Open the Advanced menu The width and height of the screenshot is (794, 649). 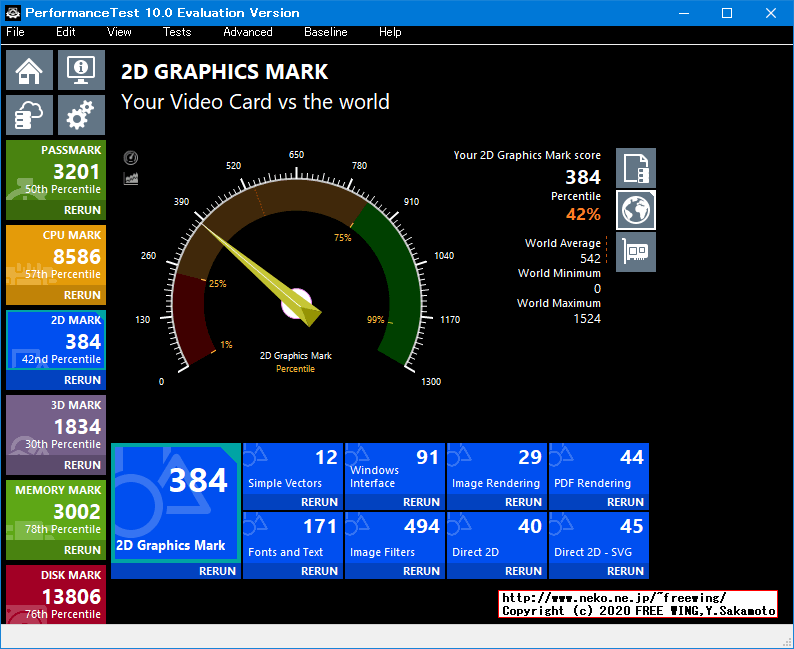point(247,32)
